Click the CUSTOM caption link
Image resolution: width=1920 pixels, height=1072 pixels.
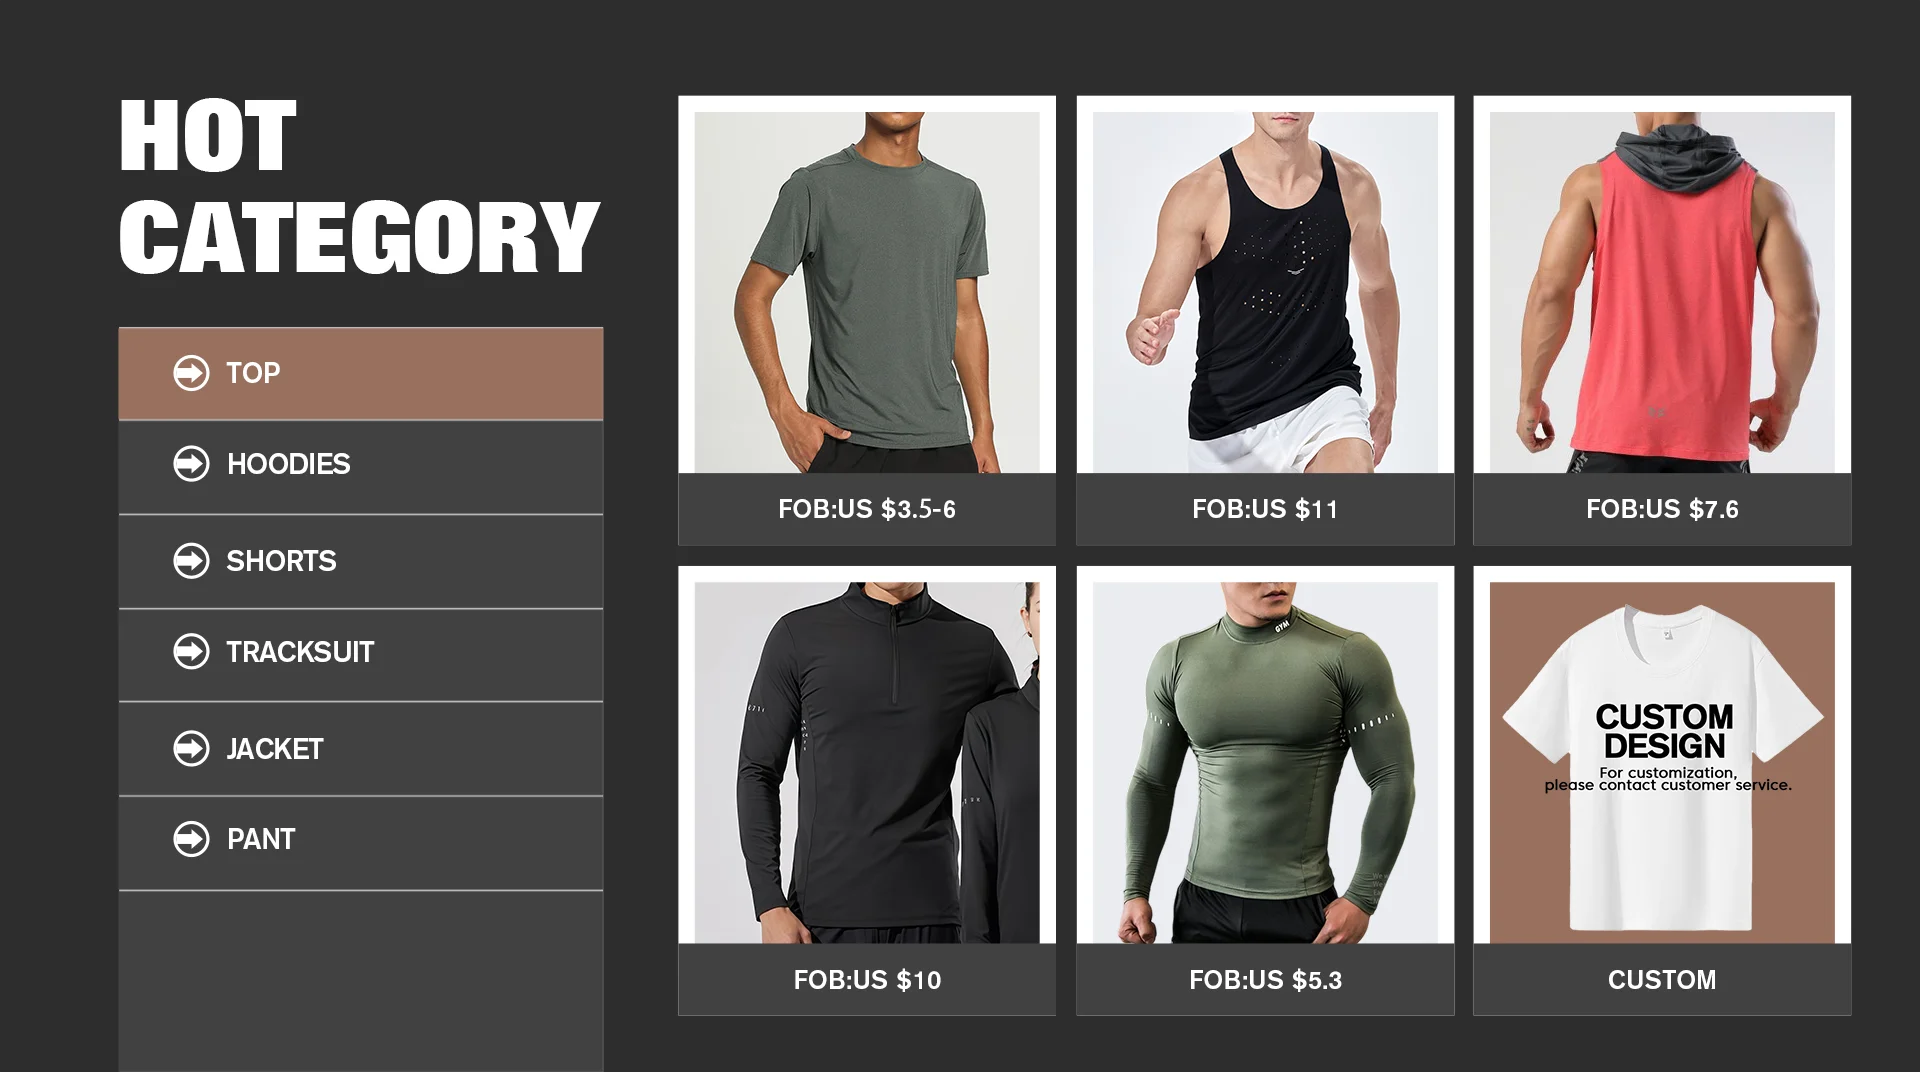pyautogui.click(x=1662, y=980)
